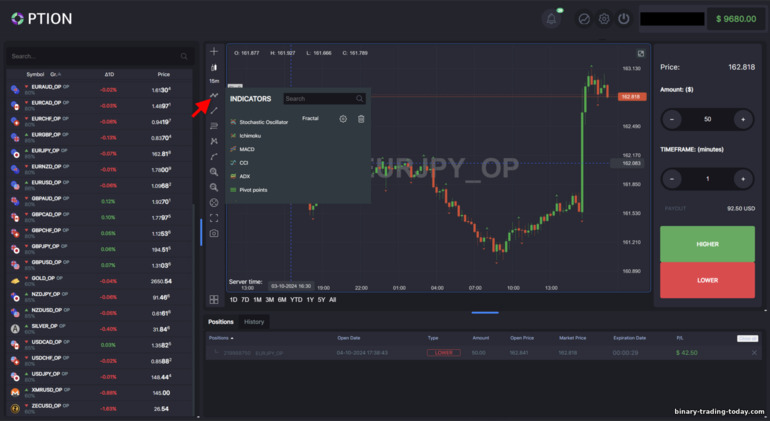Viewport: 770px width, 421px height.
Task: Select GBPJPY_OP in the watchlist
Action: coord(100,249)
